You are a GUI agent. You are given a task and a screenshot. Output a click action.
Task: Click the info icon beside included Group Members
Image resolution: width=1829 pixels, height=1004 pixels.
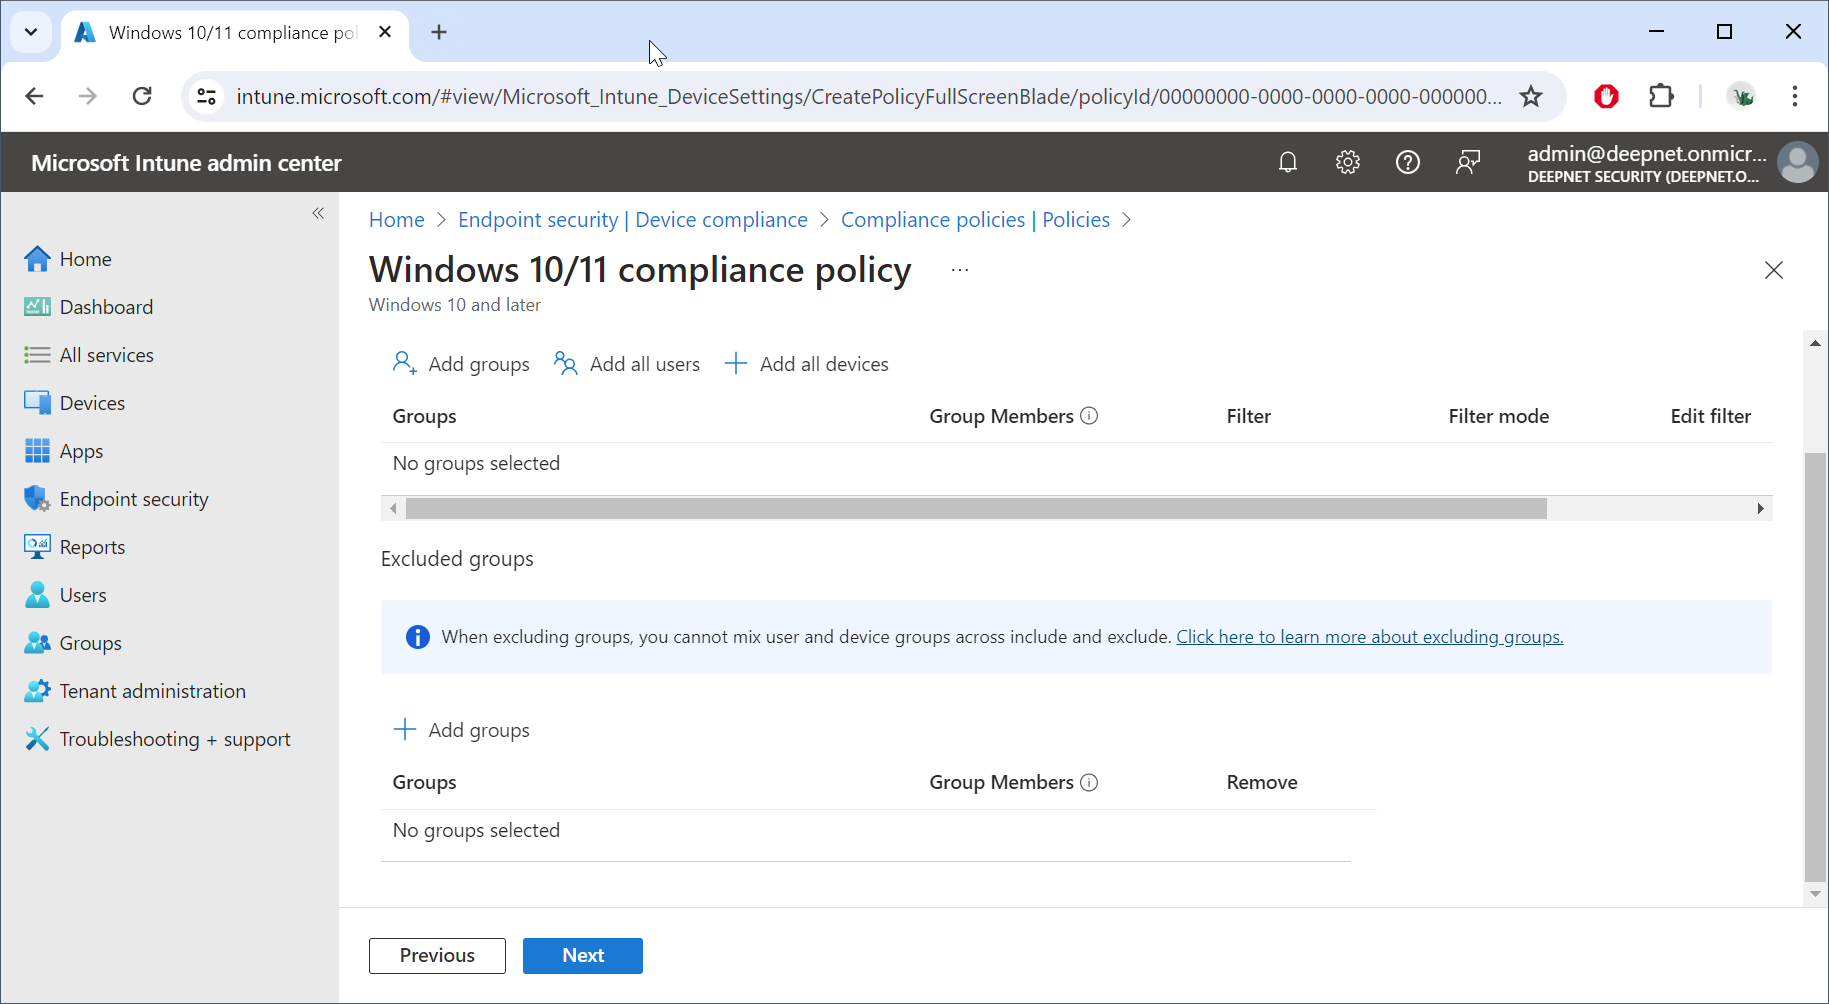coord(1090,416)
